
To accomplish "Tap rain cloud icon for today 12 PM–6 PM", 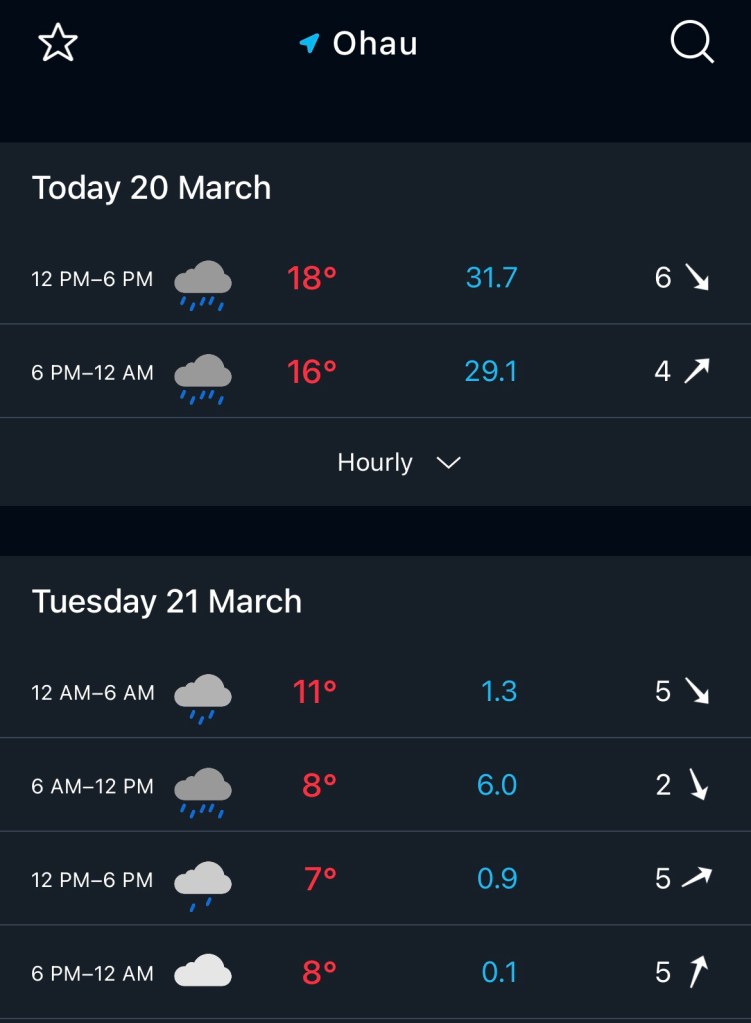I will [x=203, y=283].
